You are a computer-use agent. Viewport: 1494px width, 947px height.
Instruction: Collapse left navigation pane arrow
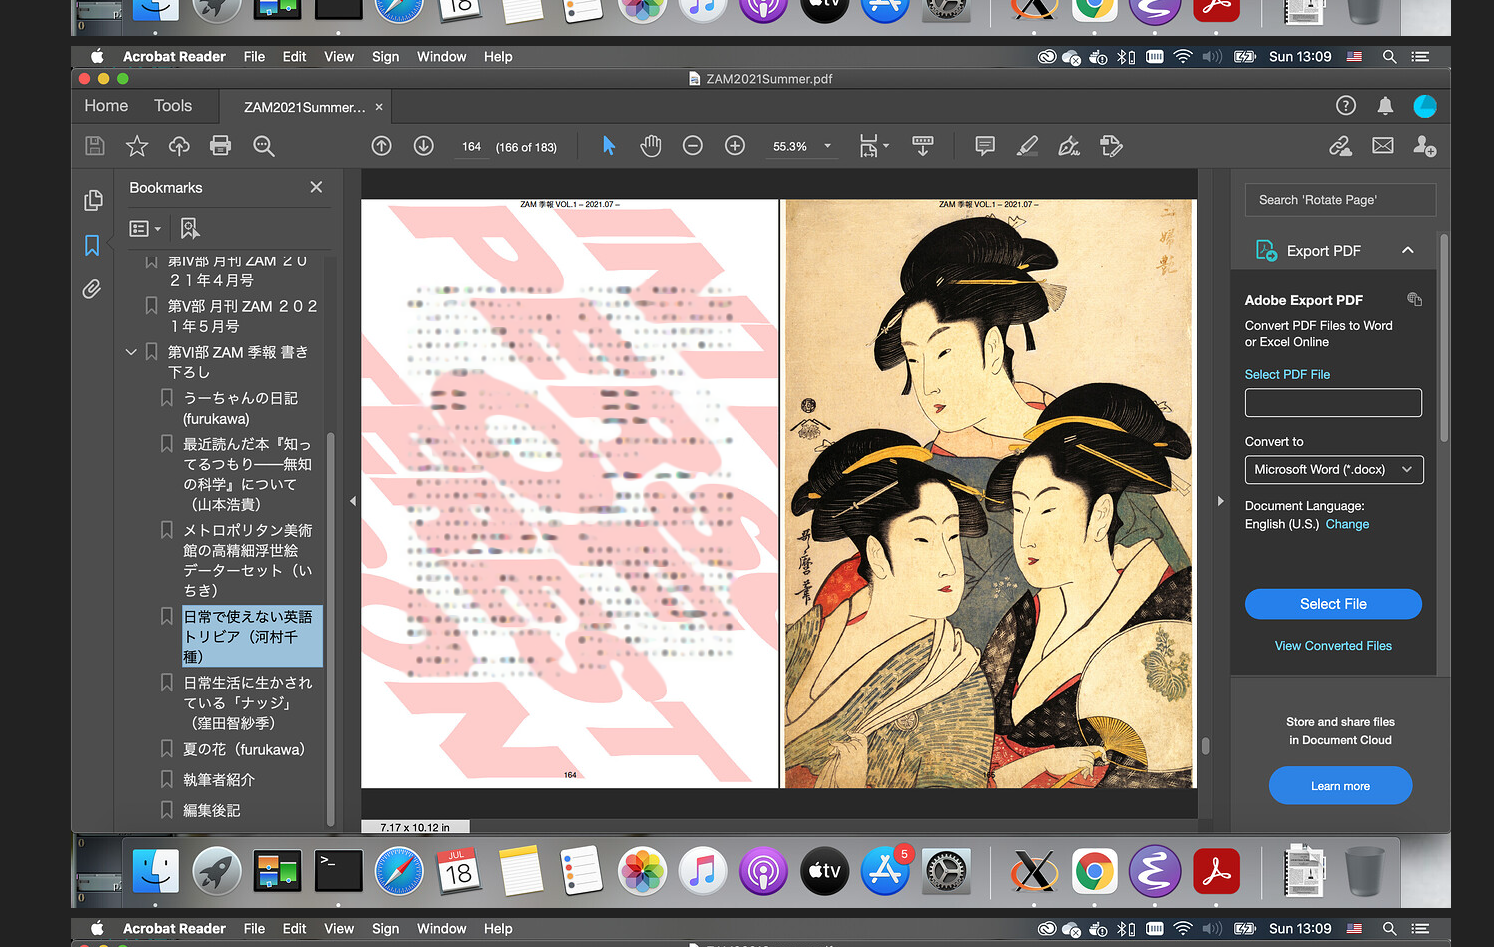352,501
